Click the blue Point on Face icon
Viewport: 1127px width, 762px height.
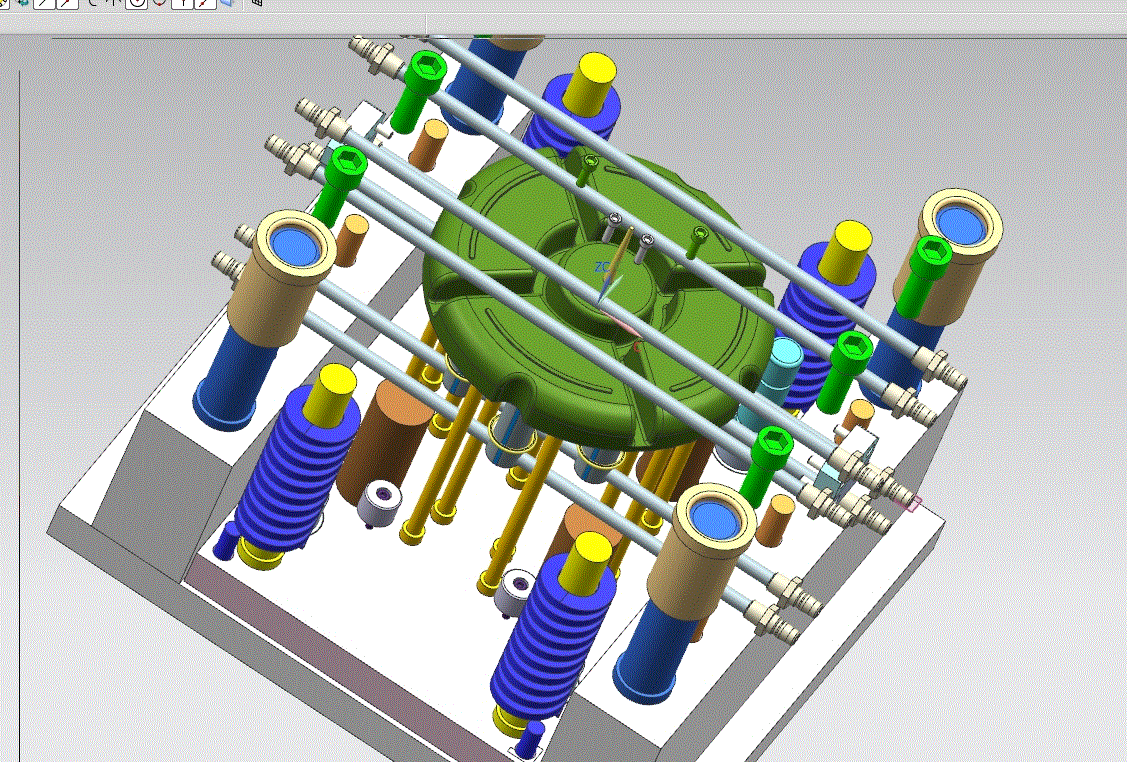tap(227, 3)
